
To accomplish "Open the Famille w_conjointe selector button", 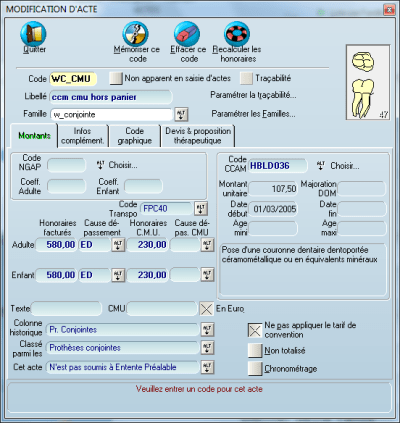I will (181, 114).
